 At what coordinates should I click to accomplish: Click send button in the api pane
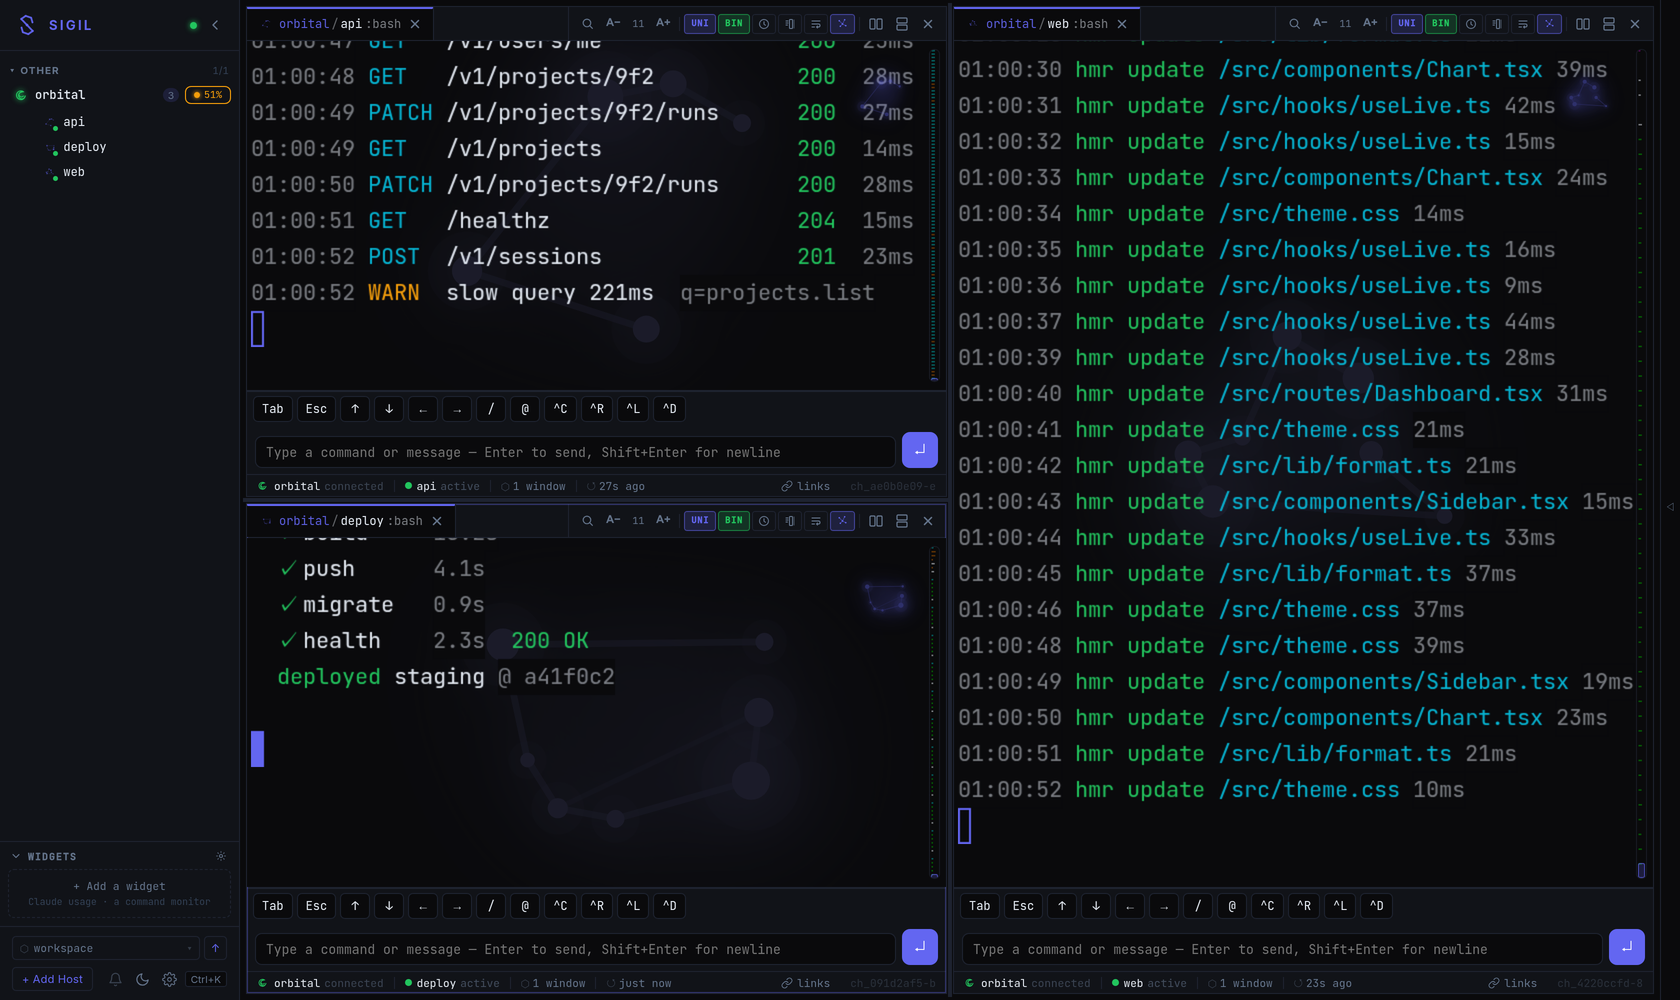click(920, 450)
